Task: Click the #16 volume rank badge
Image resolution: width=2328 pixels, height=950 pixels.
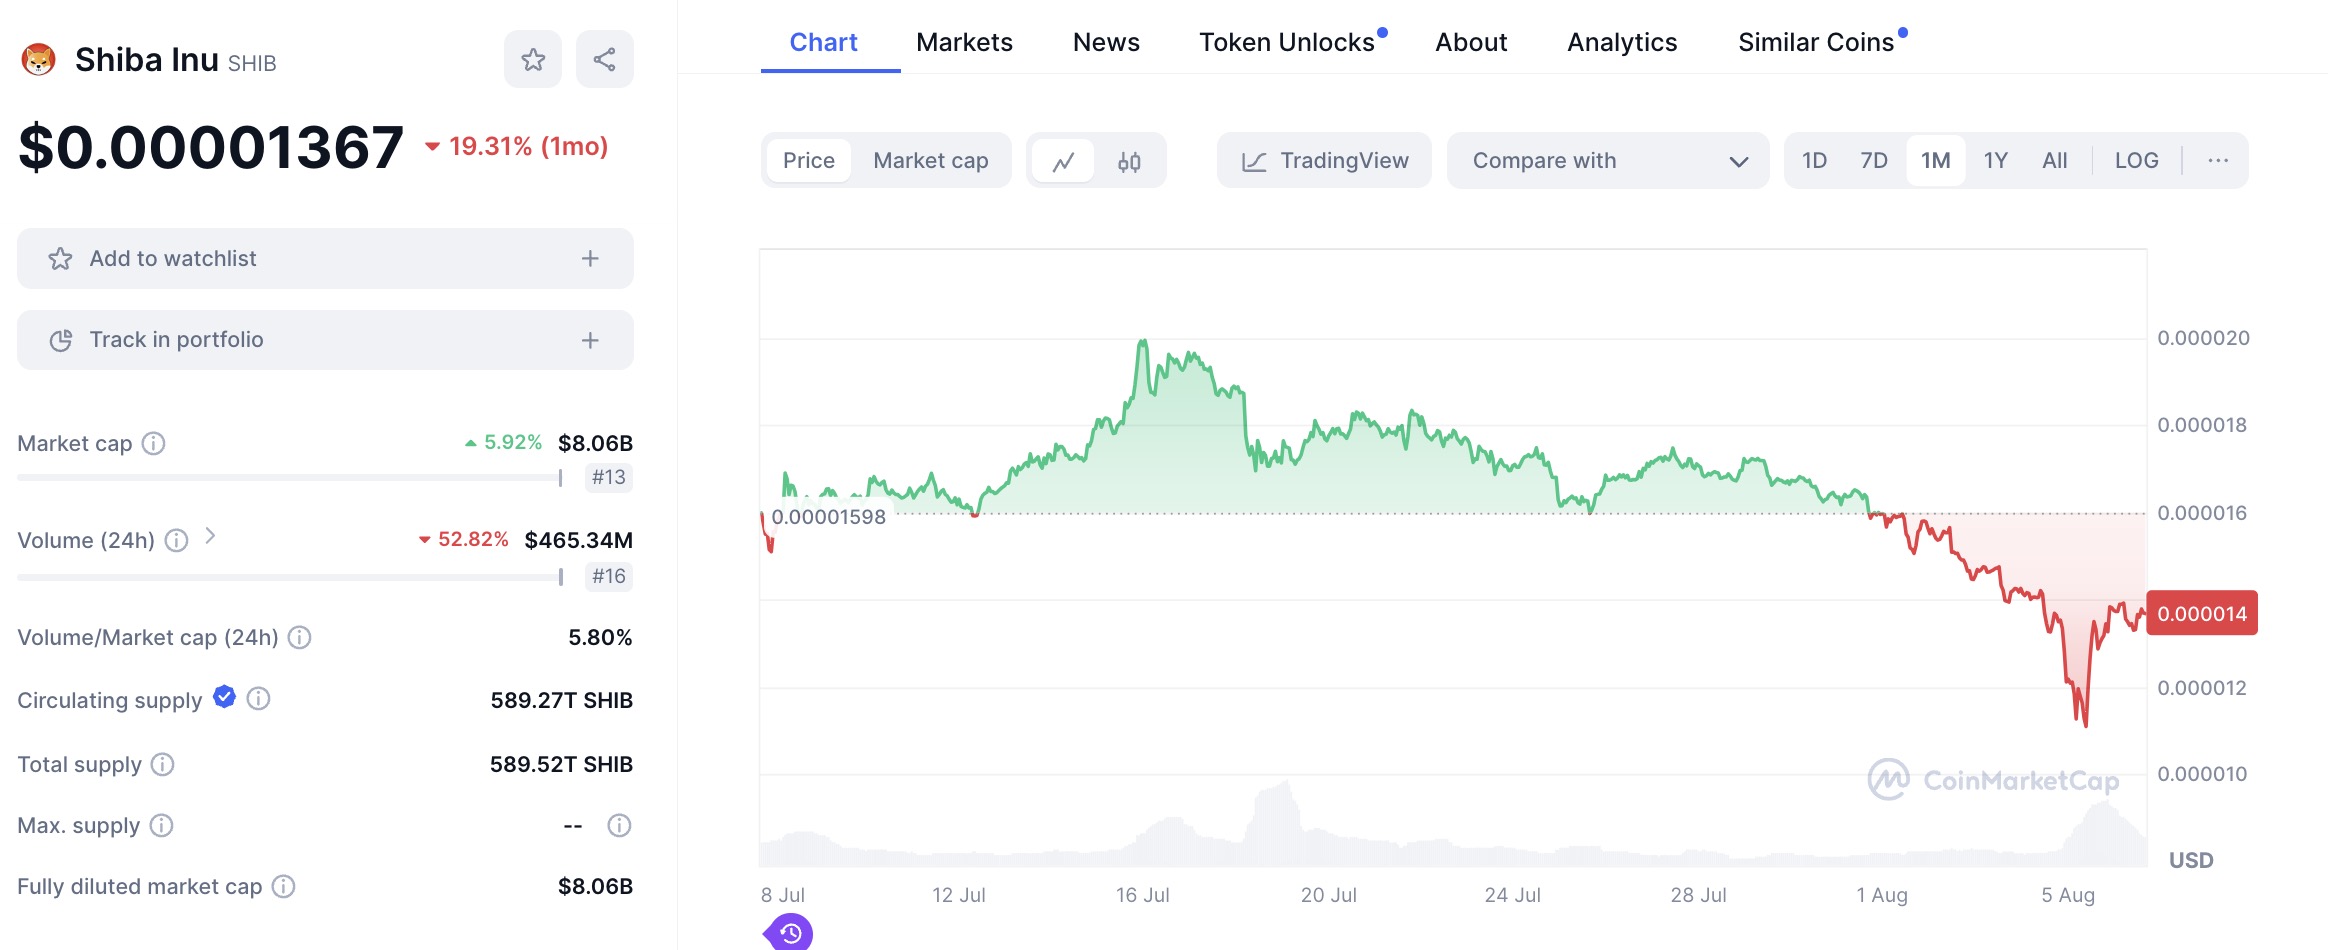Action: tap(608, 577)
